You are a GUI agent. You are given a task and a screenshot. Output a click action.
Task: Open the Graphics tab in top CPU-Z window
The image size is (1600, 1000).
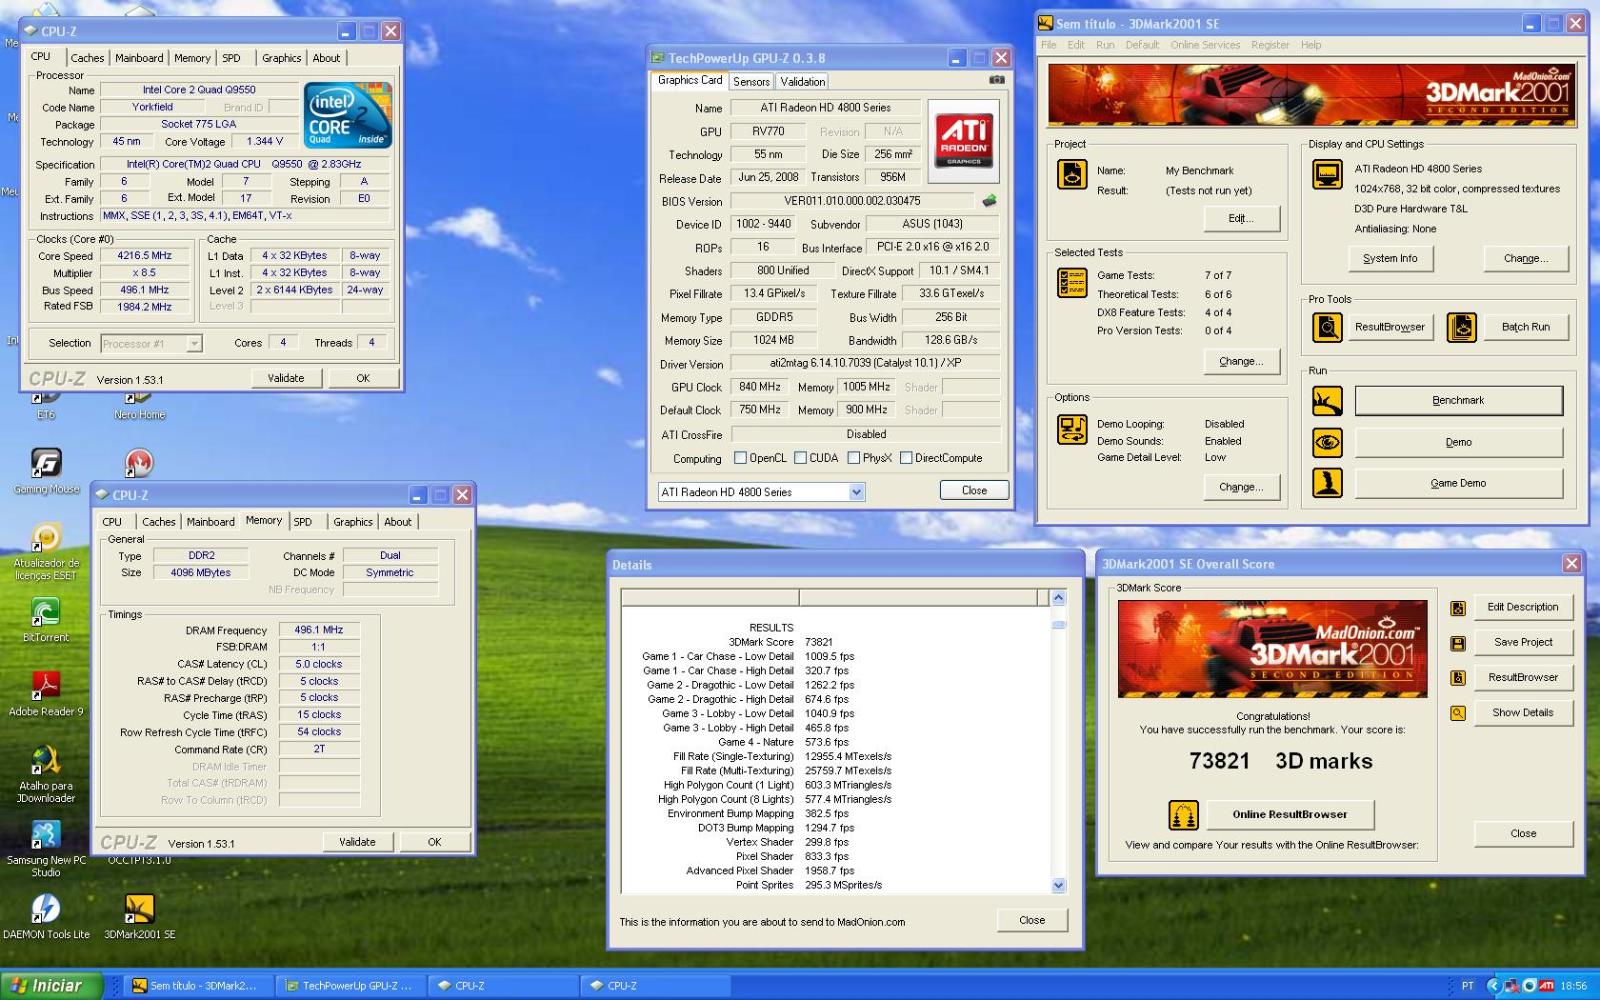point(281,58)
